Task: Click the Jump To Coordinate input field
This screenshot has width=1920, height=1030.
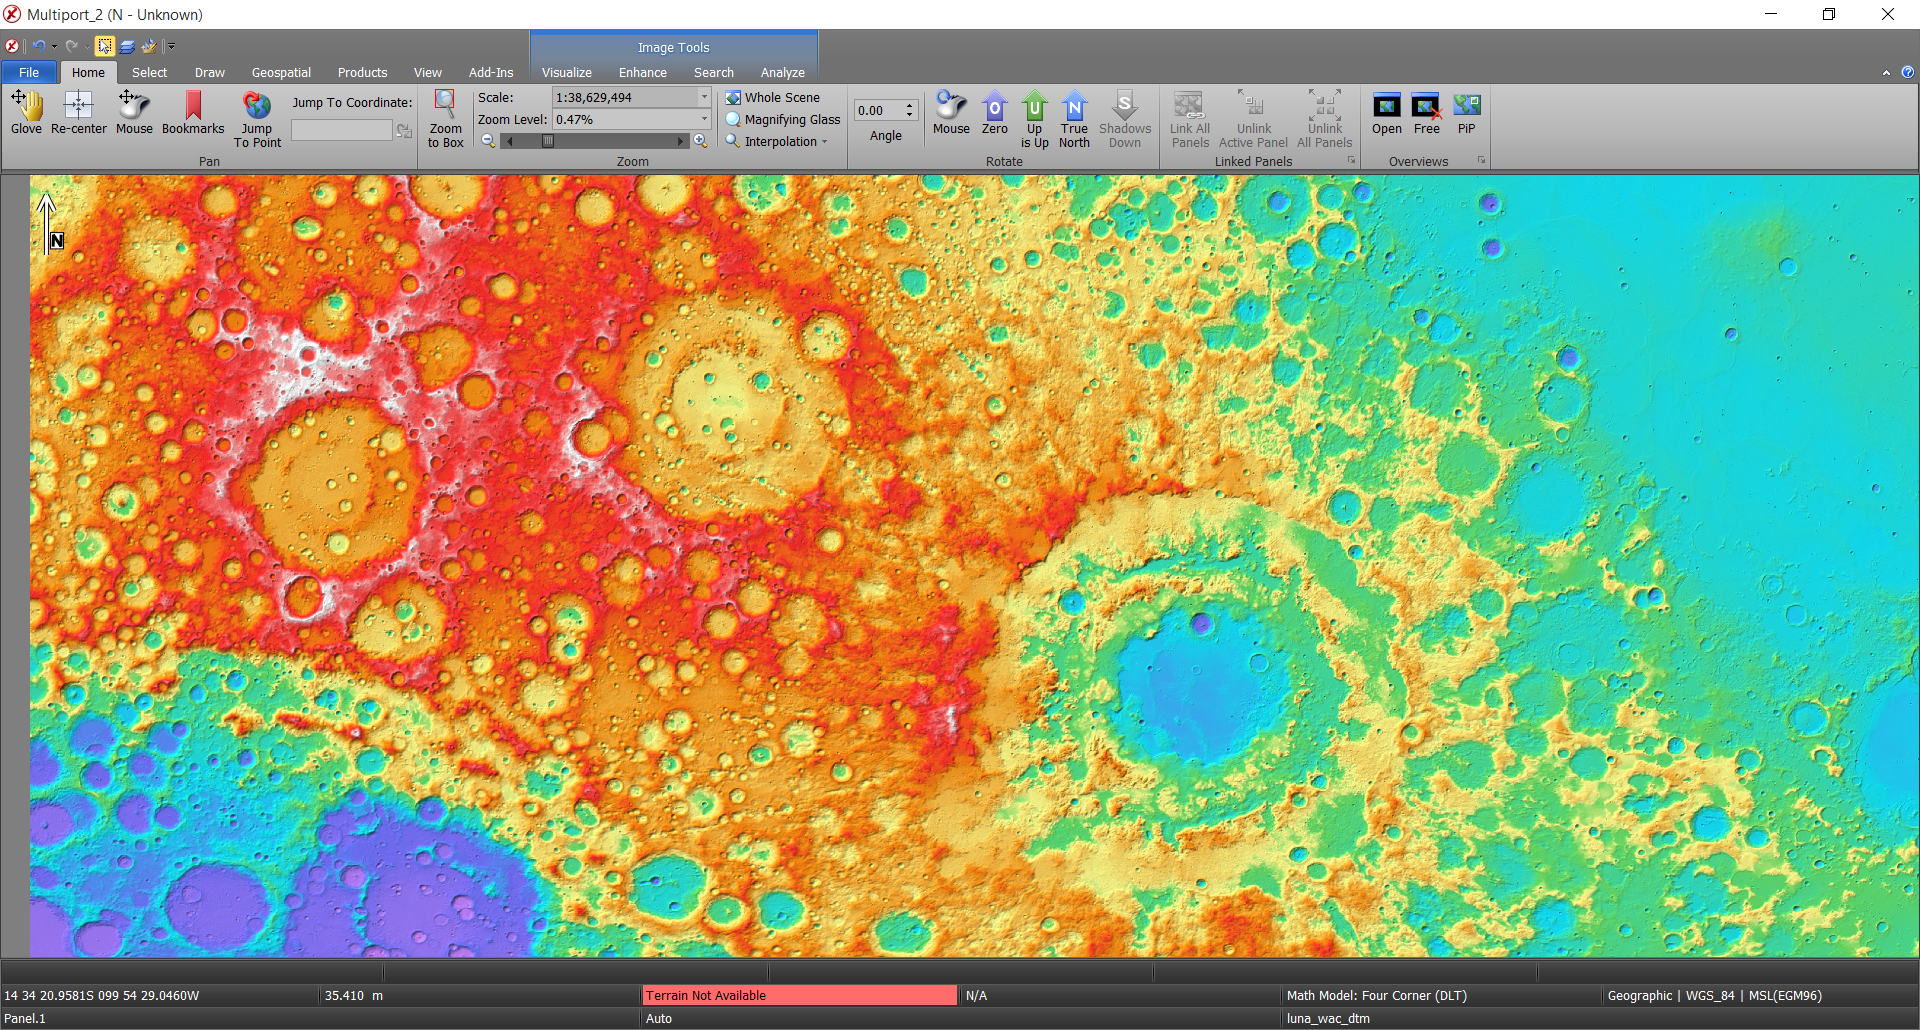Action: pos(342,129)
